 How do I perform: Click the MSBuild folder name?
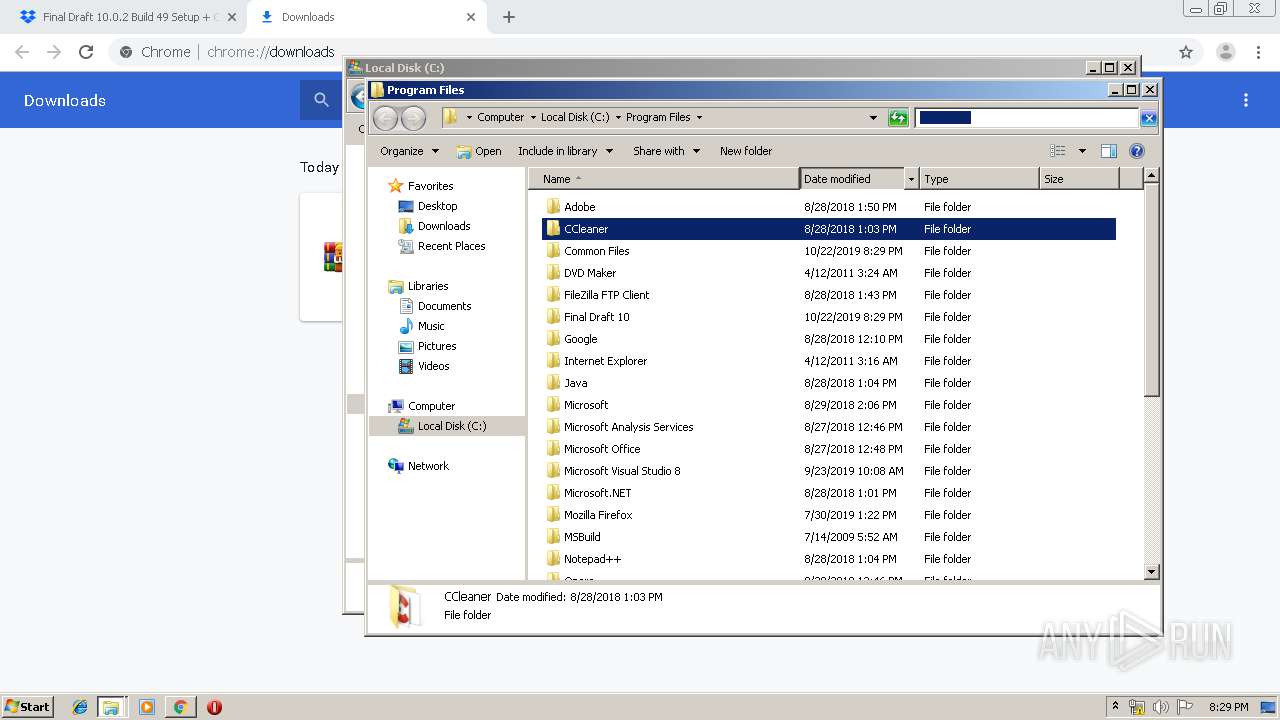(x=582, y=537)
